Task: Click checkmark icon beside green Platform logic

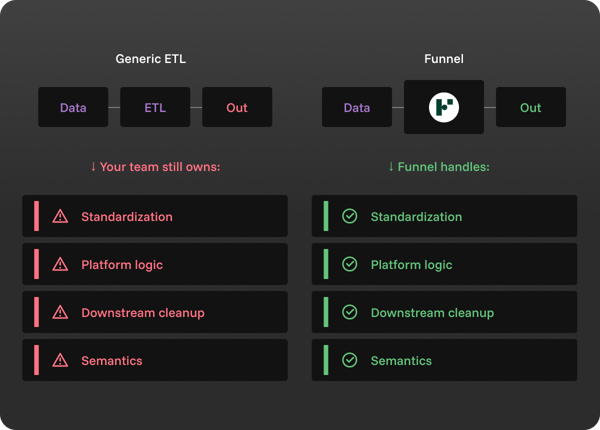Action: (x=349, y=264)
